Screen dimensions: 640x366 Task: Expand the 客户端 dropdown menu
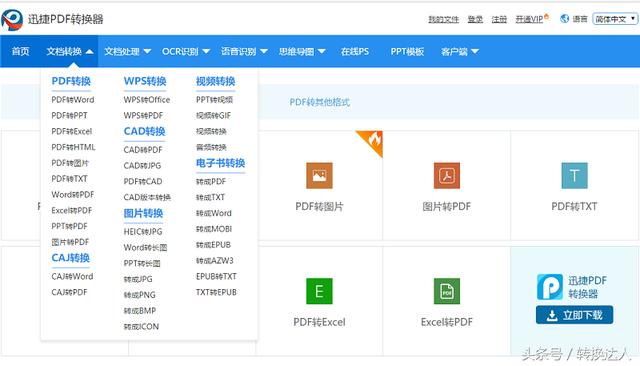tap(460, 51)
